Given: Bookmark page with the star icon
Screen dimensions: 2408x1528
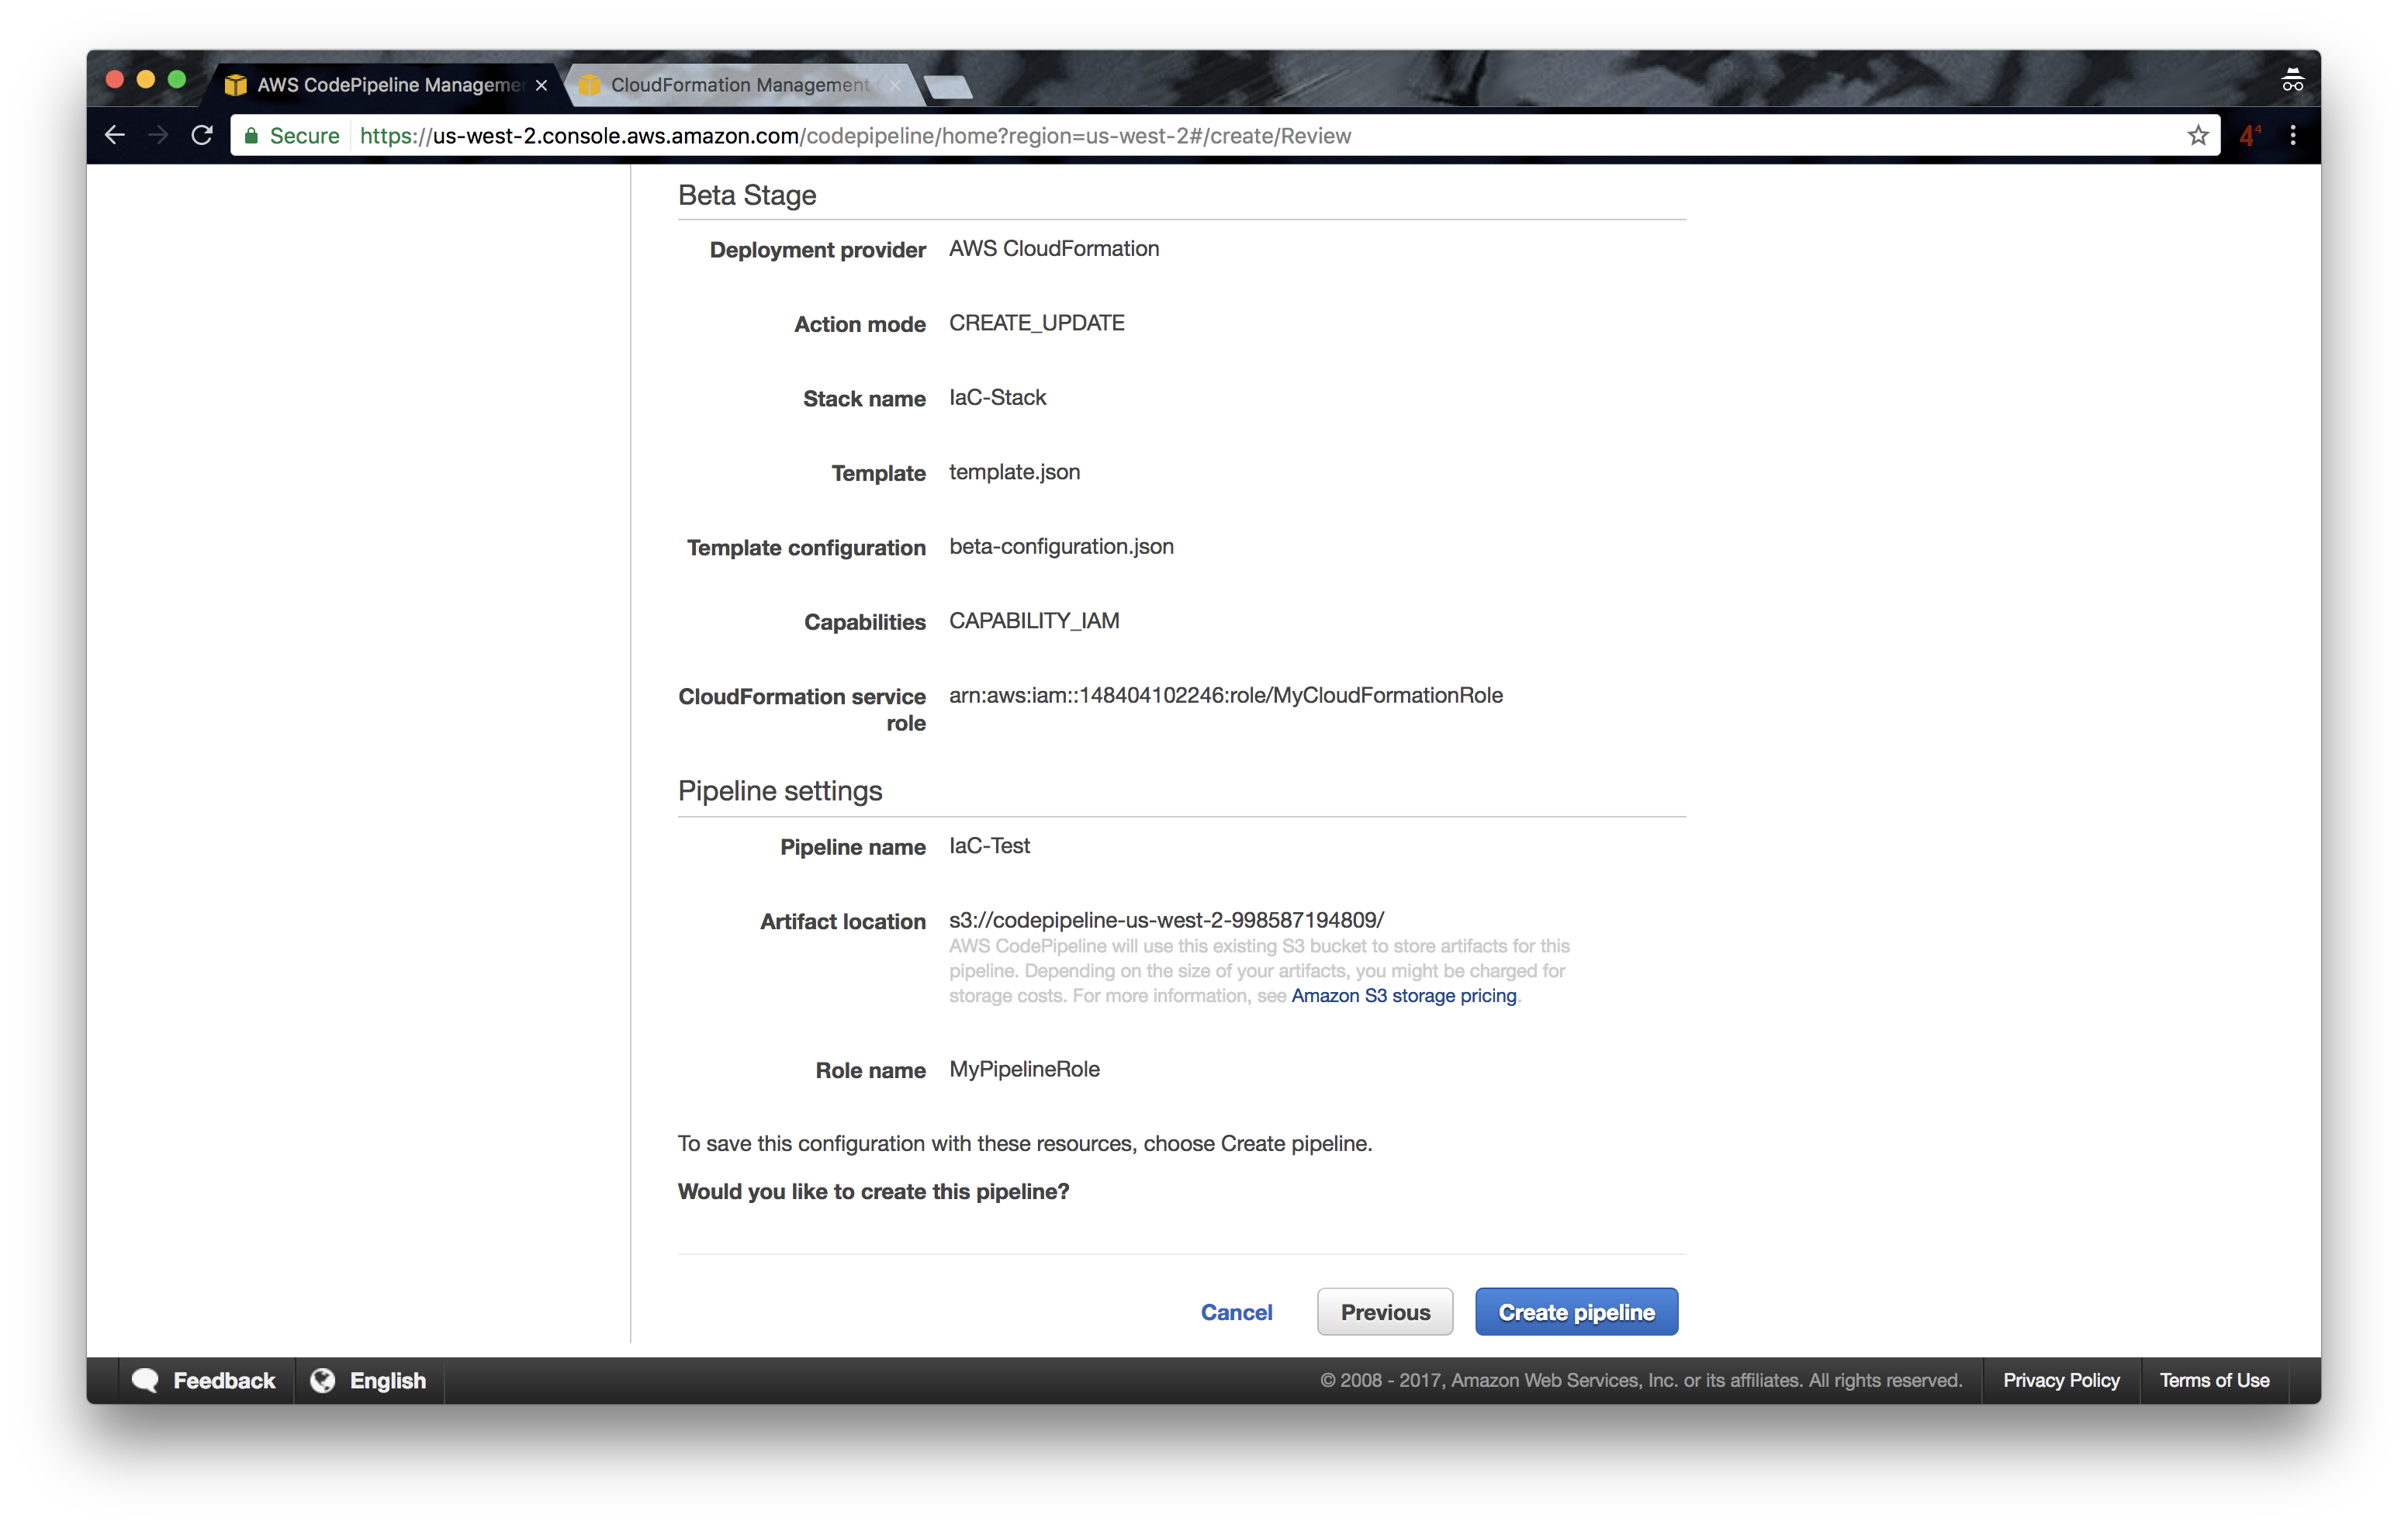Looking at the screenshot, I should tap(2197, 135).
